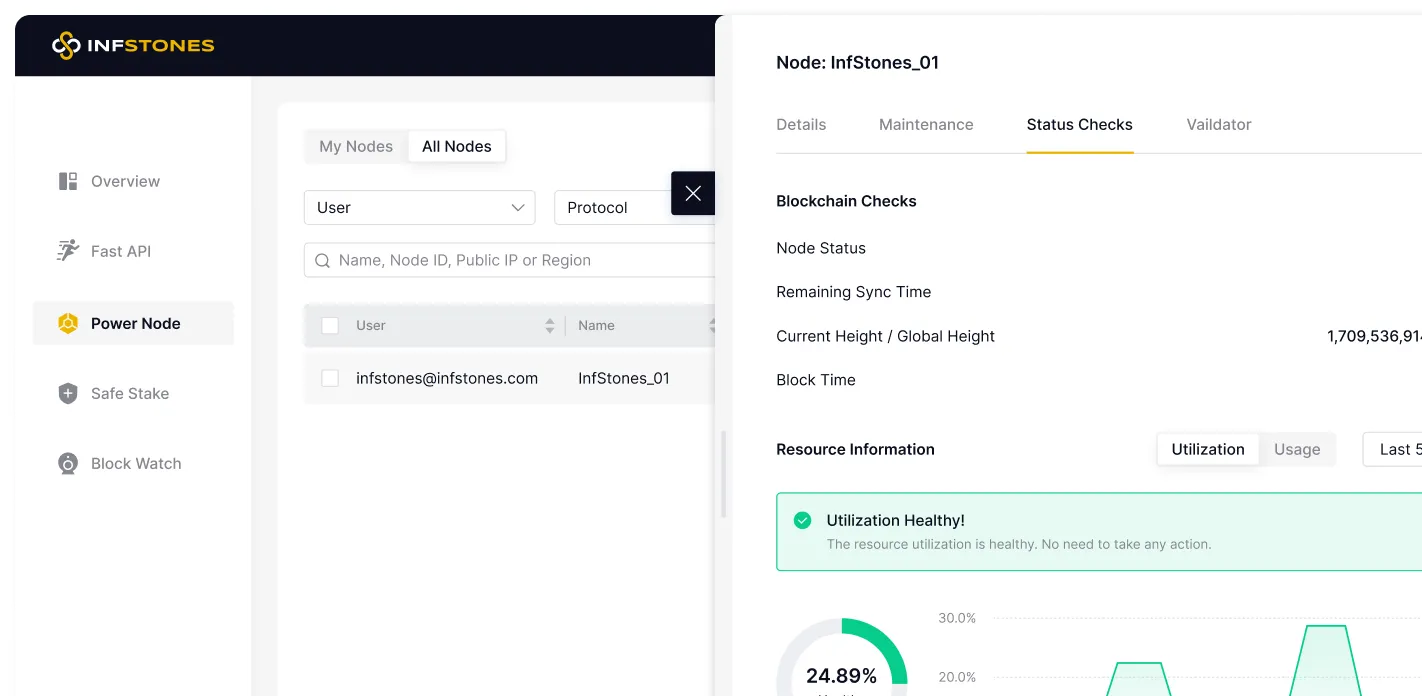Click the node search input field
1422x696 pixels.
pyautogui.click(x=510, y=260)
